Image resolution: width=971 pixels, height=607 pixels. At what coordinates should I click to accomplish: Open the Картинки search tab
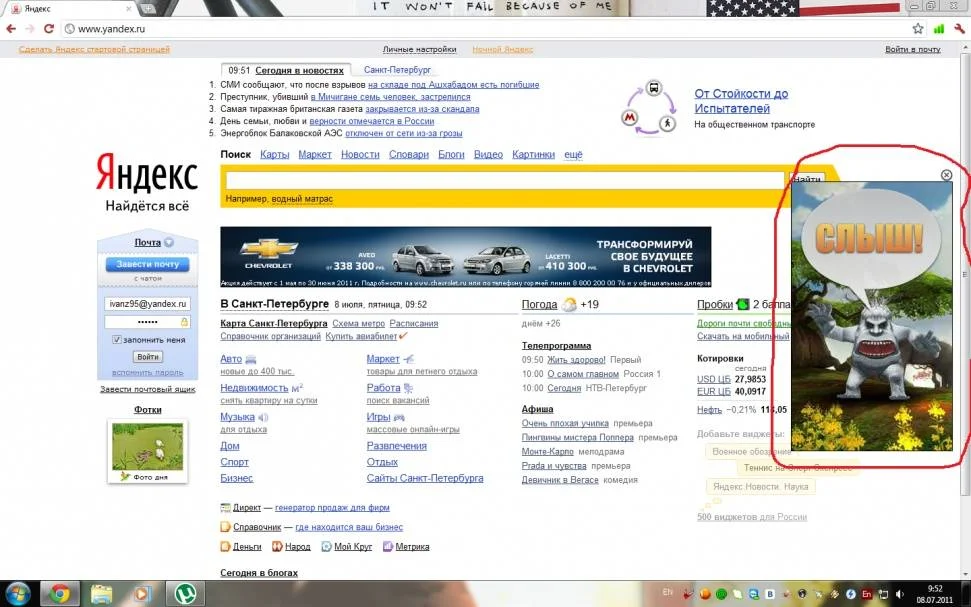point(533,155)
